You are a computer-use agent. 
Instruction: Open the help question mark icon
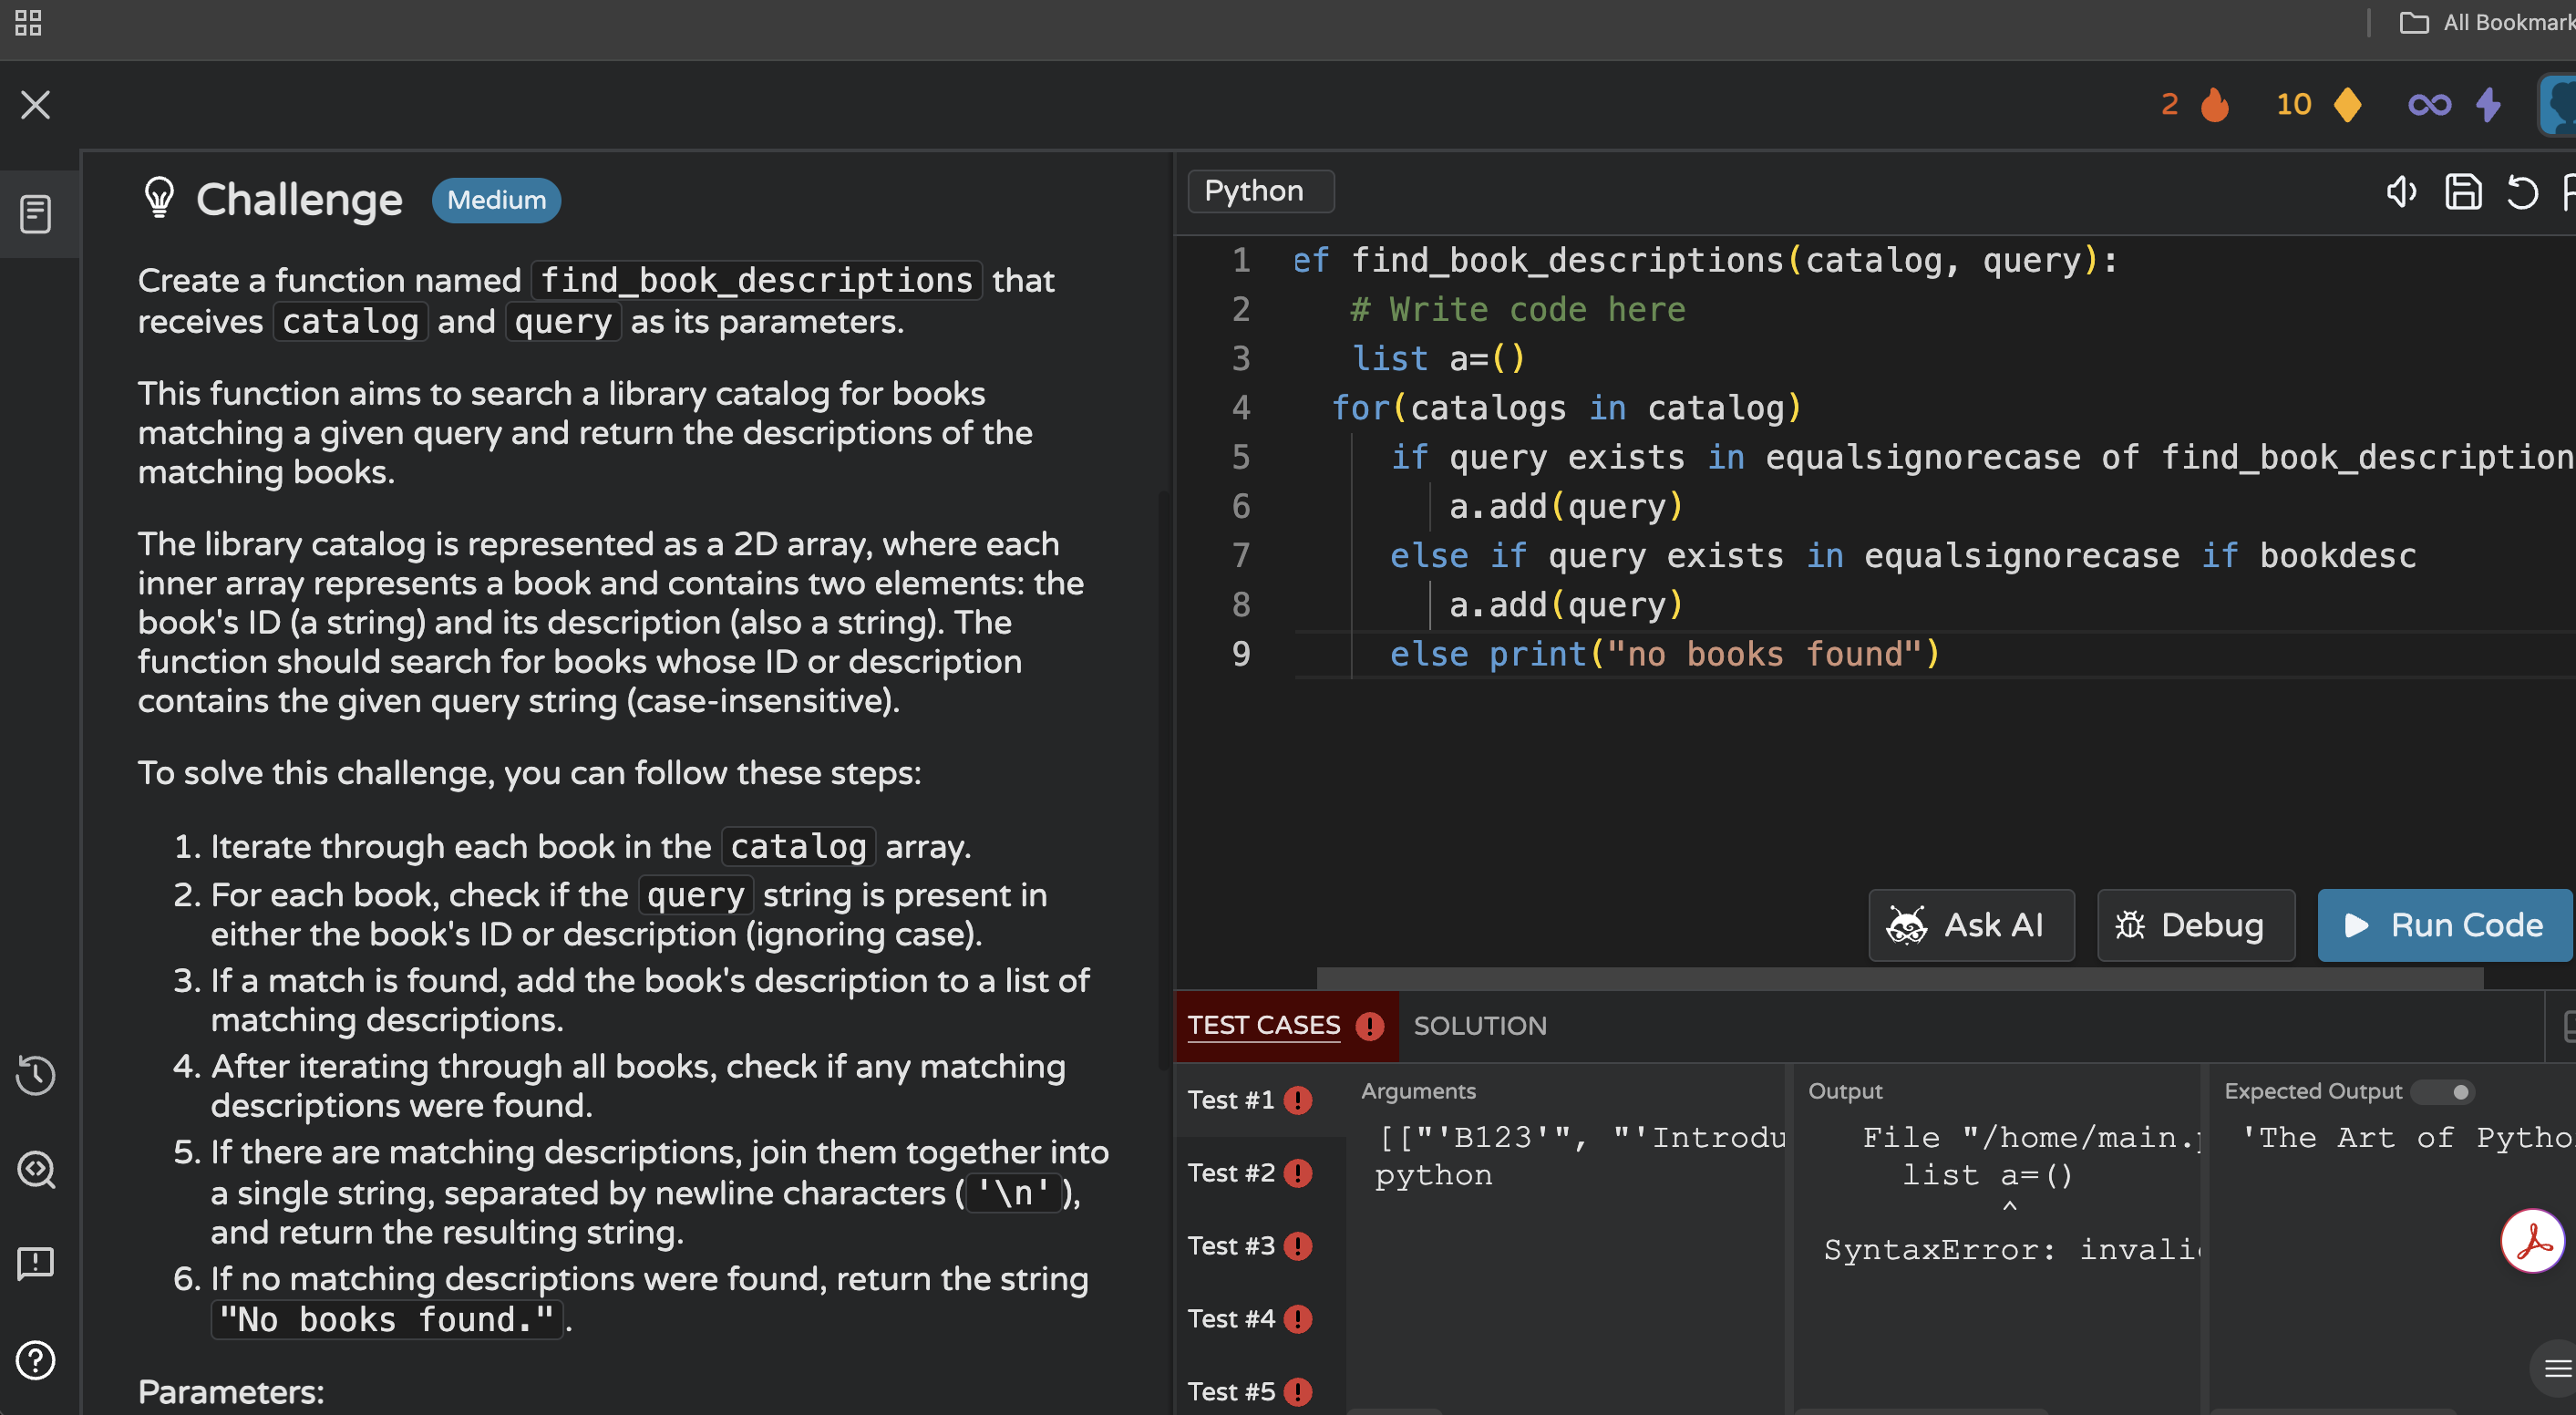tap(36, 1360)
